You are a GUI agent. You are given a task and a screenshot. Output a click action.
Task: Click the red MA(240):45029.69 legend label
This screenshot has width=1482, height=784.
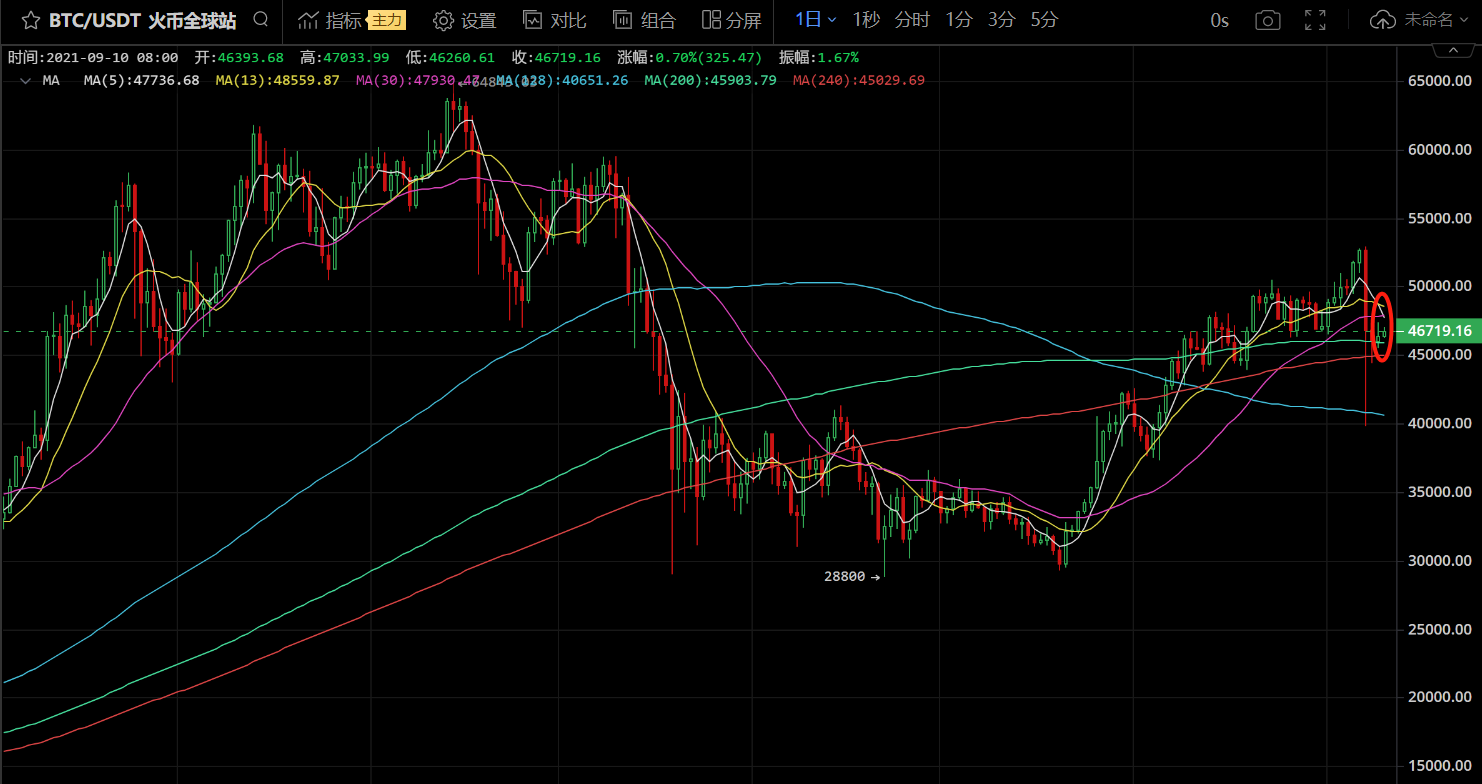[x=859, y=80]
